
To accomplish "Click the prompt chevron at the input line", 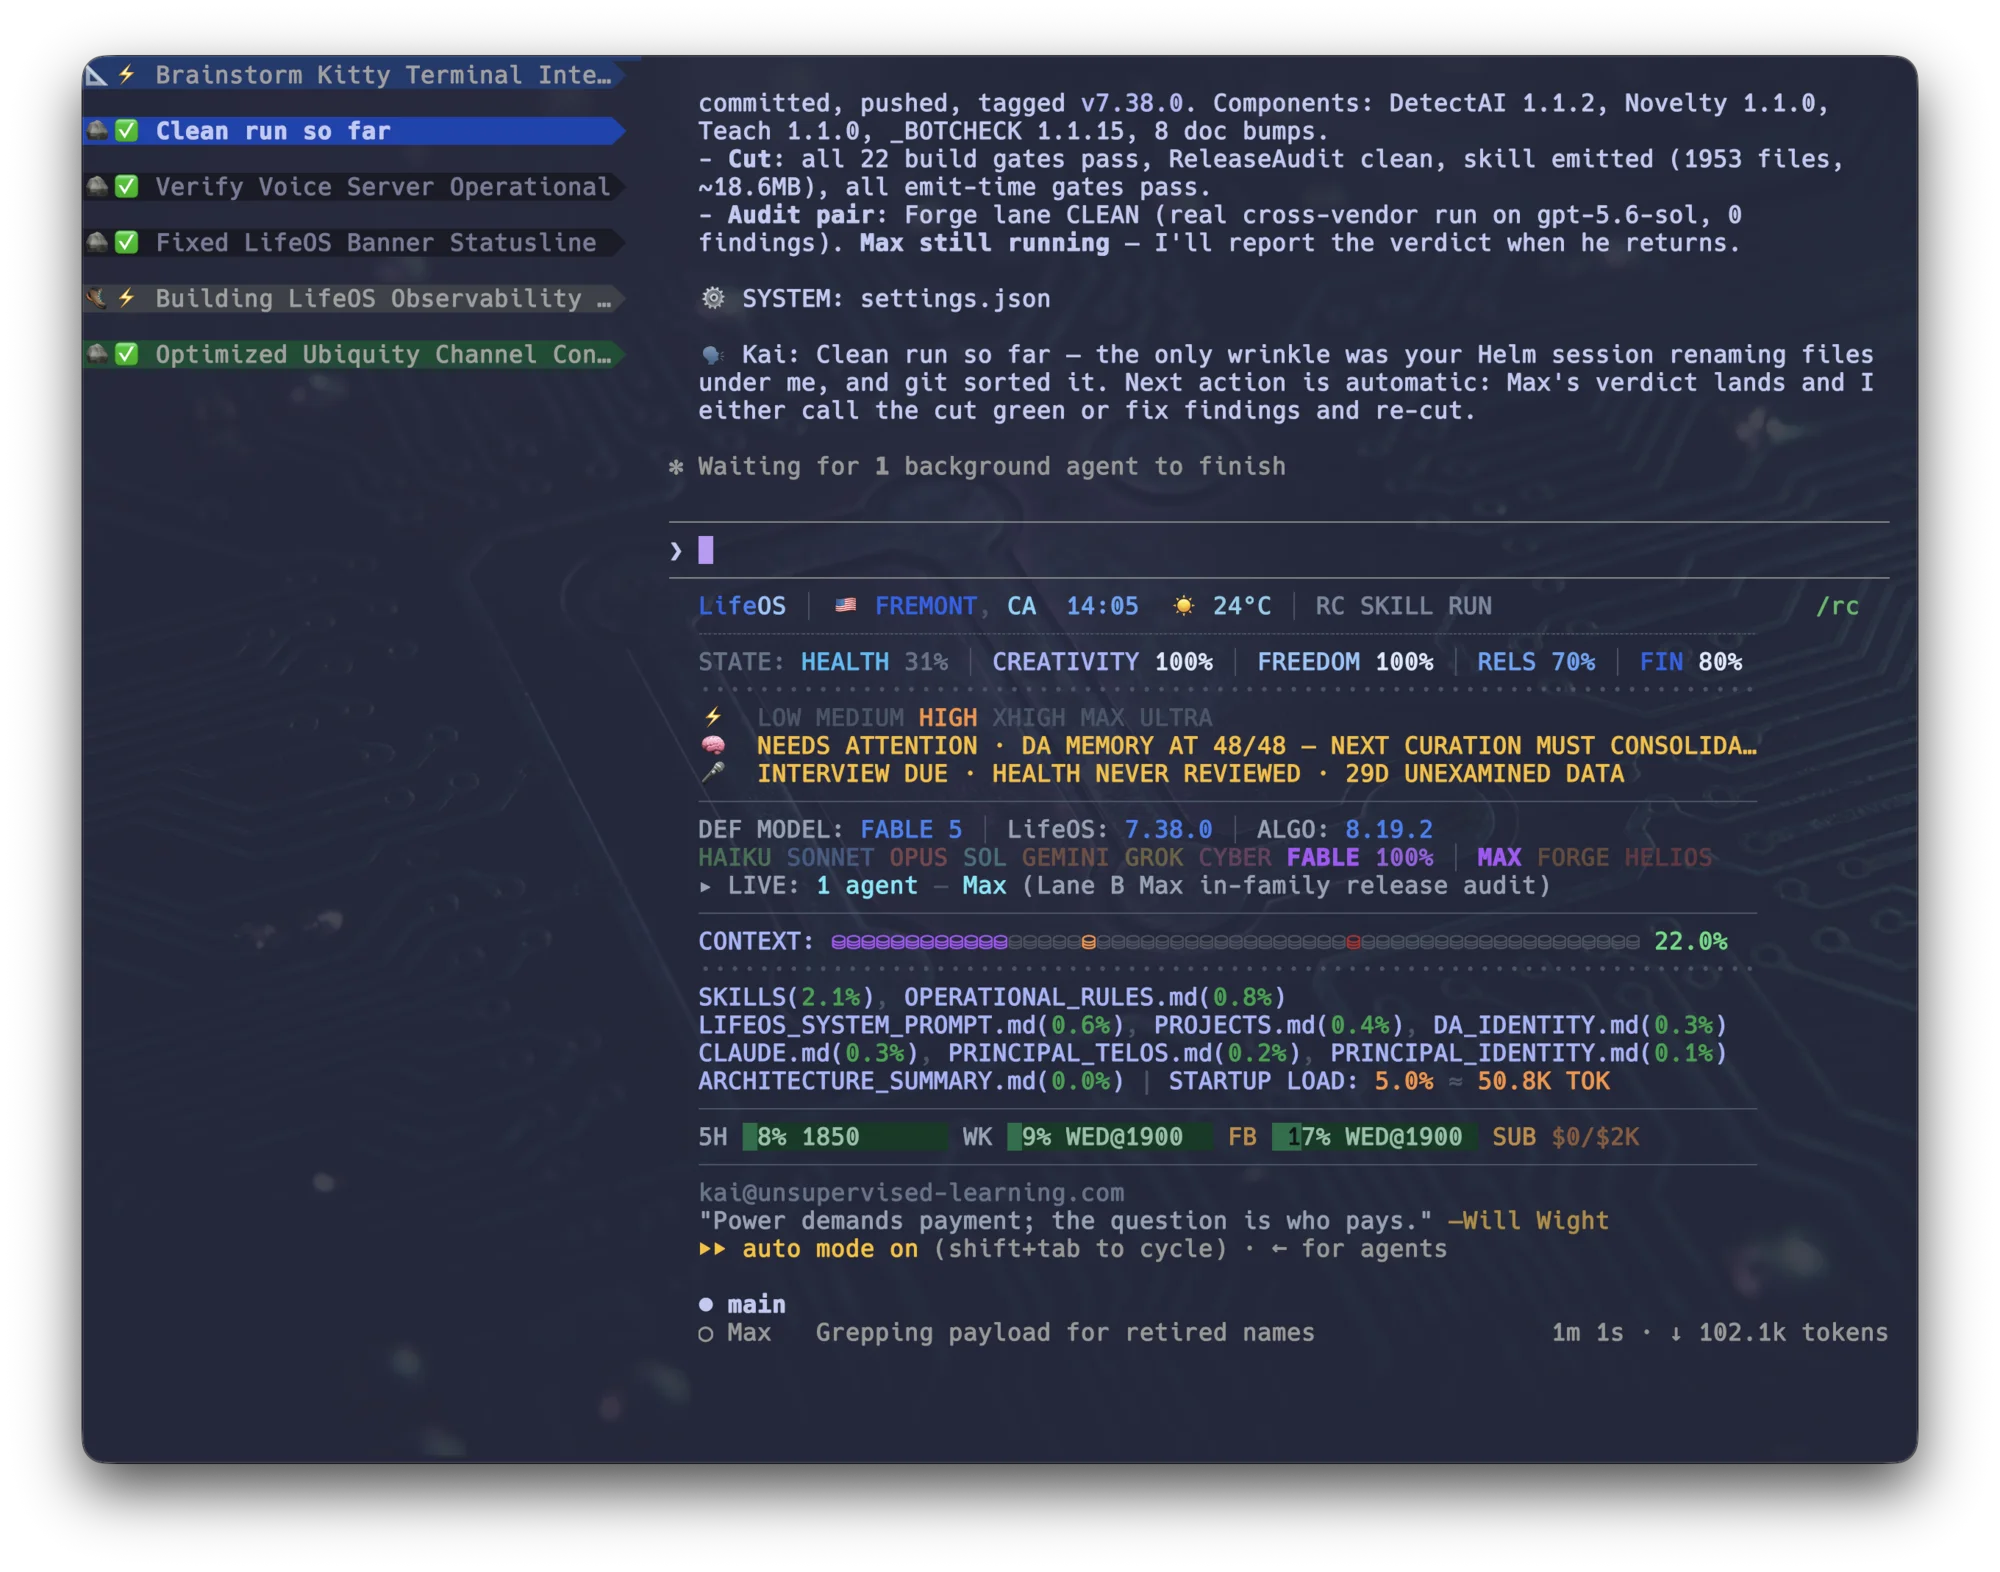I will pos(677,551).
